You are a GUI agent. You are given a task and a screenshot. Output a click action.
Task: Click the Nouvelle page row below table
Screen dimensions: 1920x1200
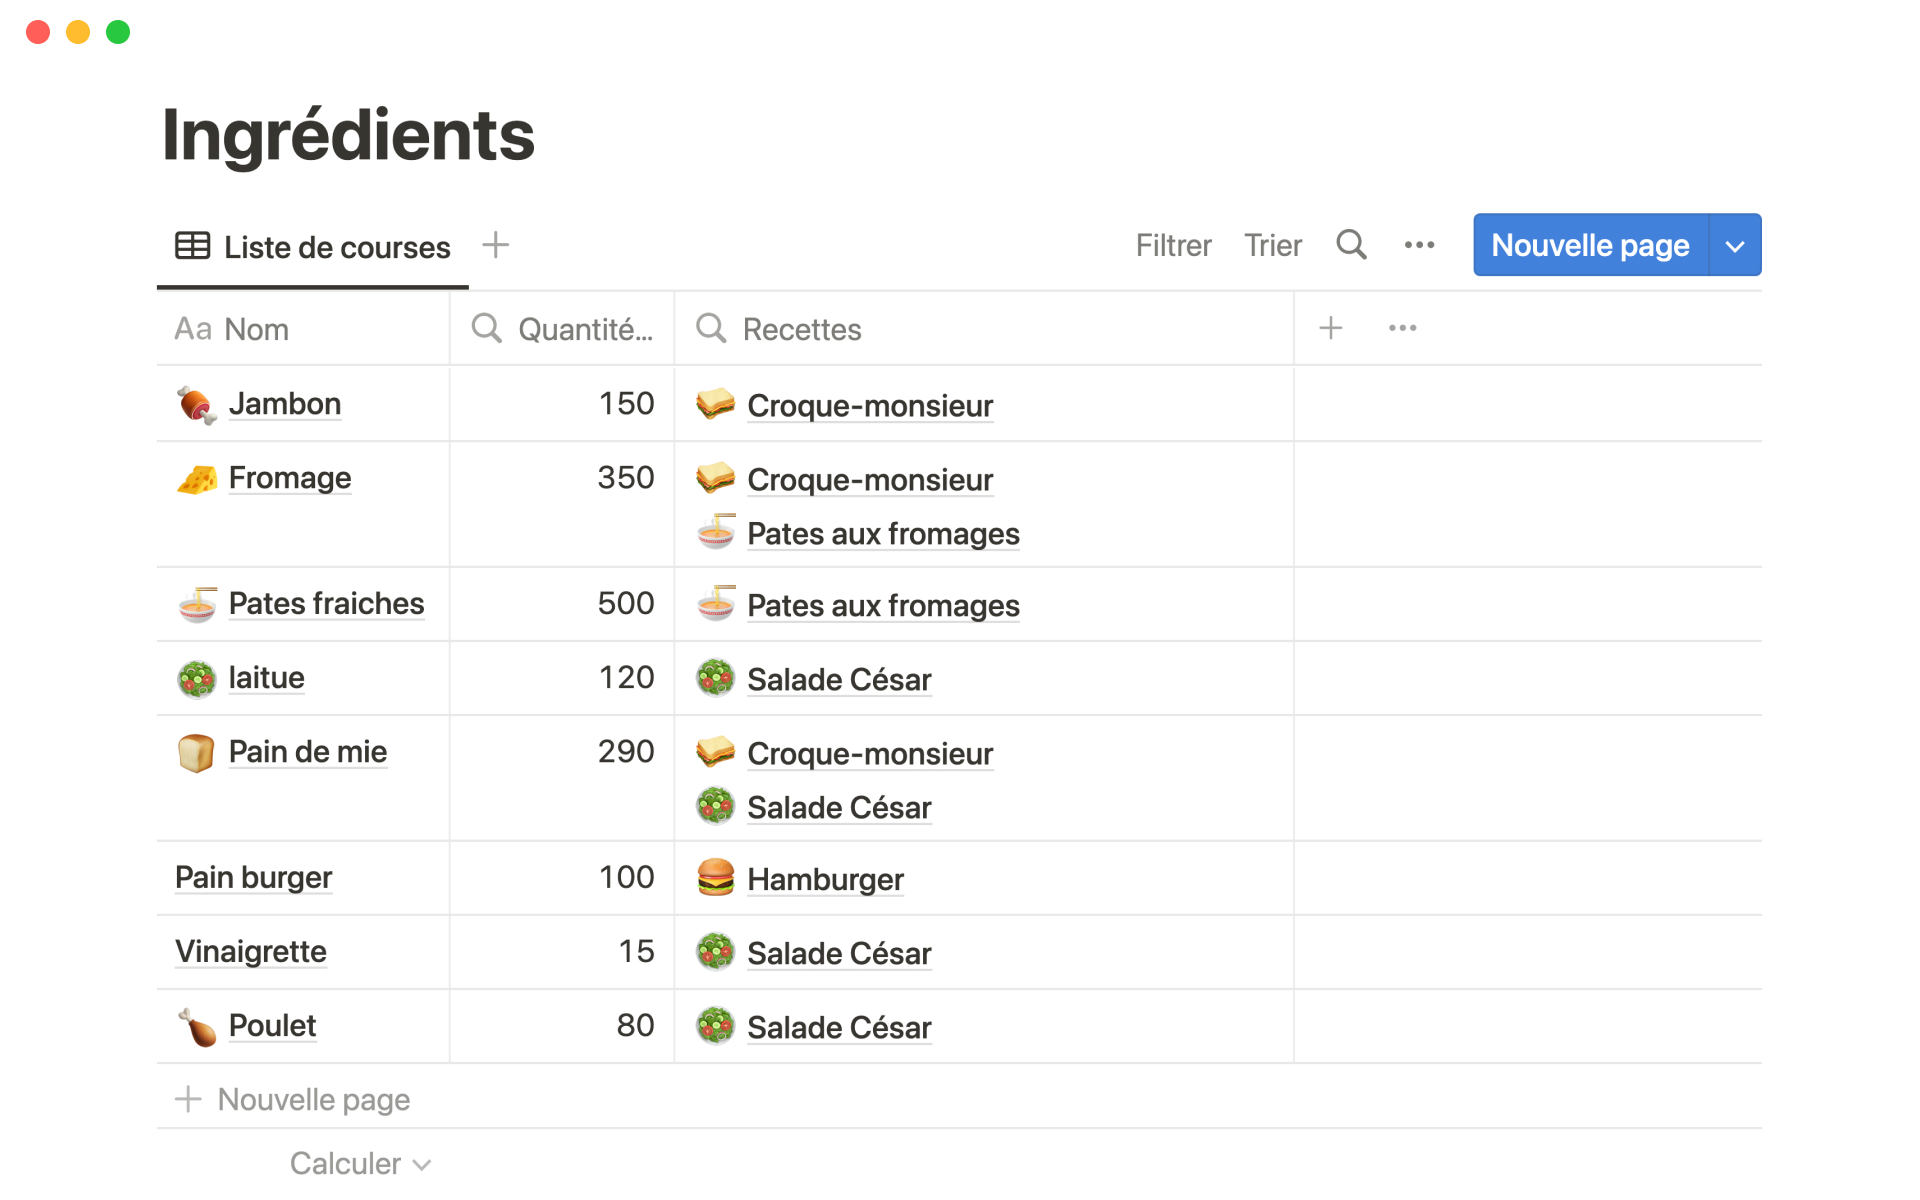point(313,1099)
